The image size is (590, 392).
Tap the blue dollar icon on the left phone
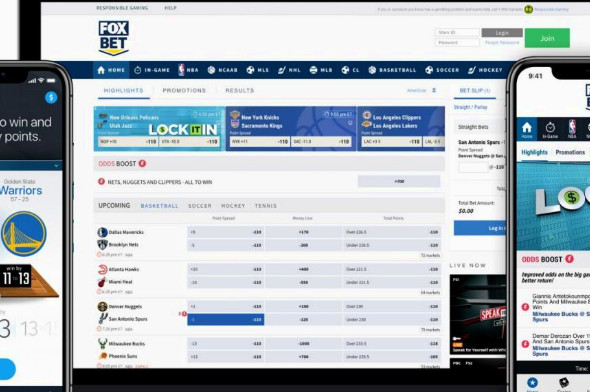[51, 97]
